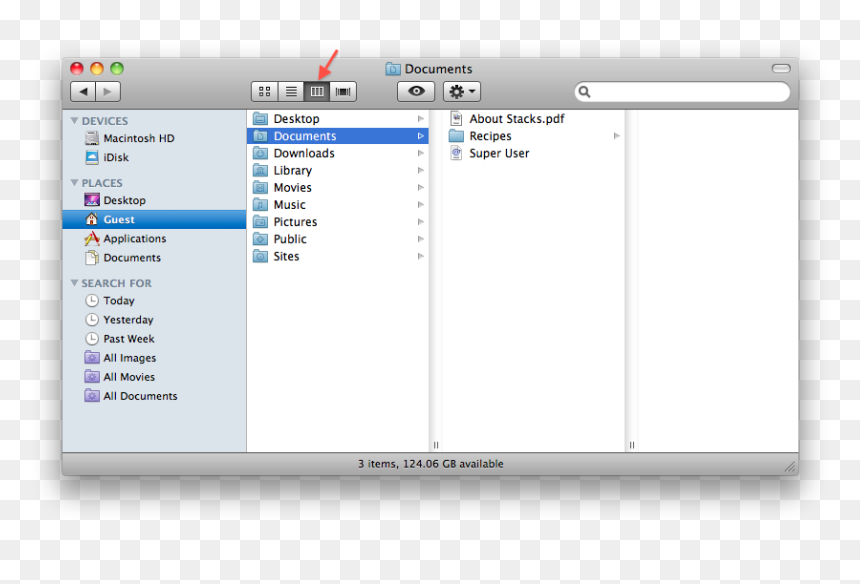Select the Desktop folder in column
Image resolution: width=860 pixels, height=584 pixels.
coord(338,119)
